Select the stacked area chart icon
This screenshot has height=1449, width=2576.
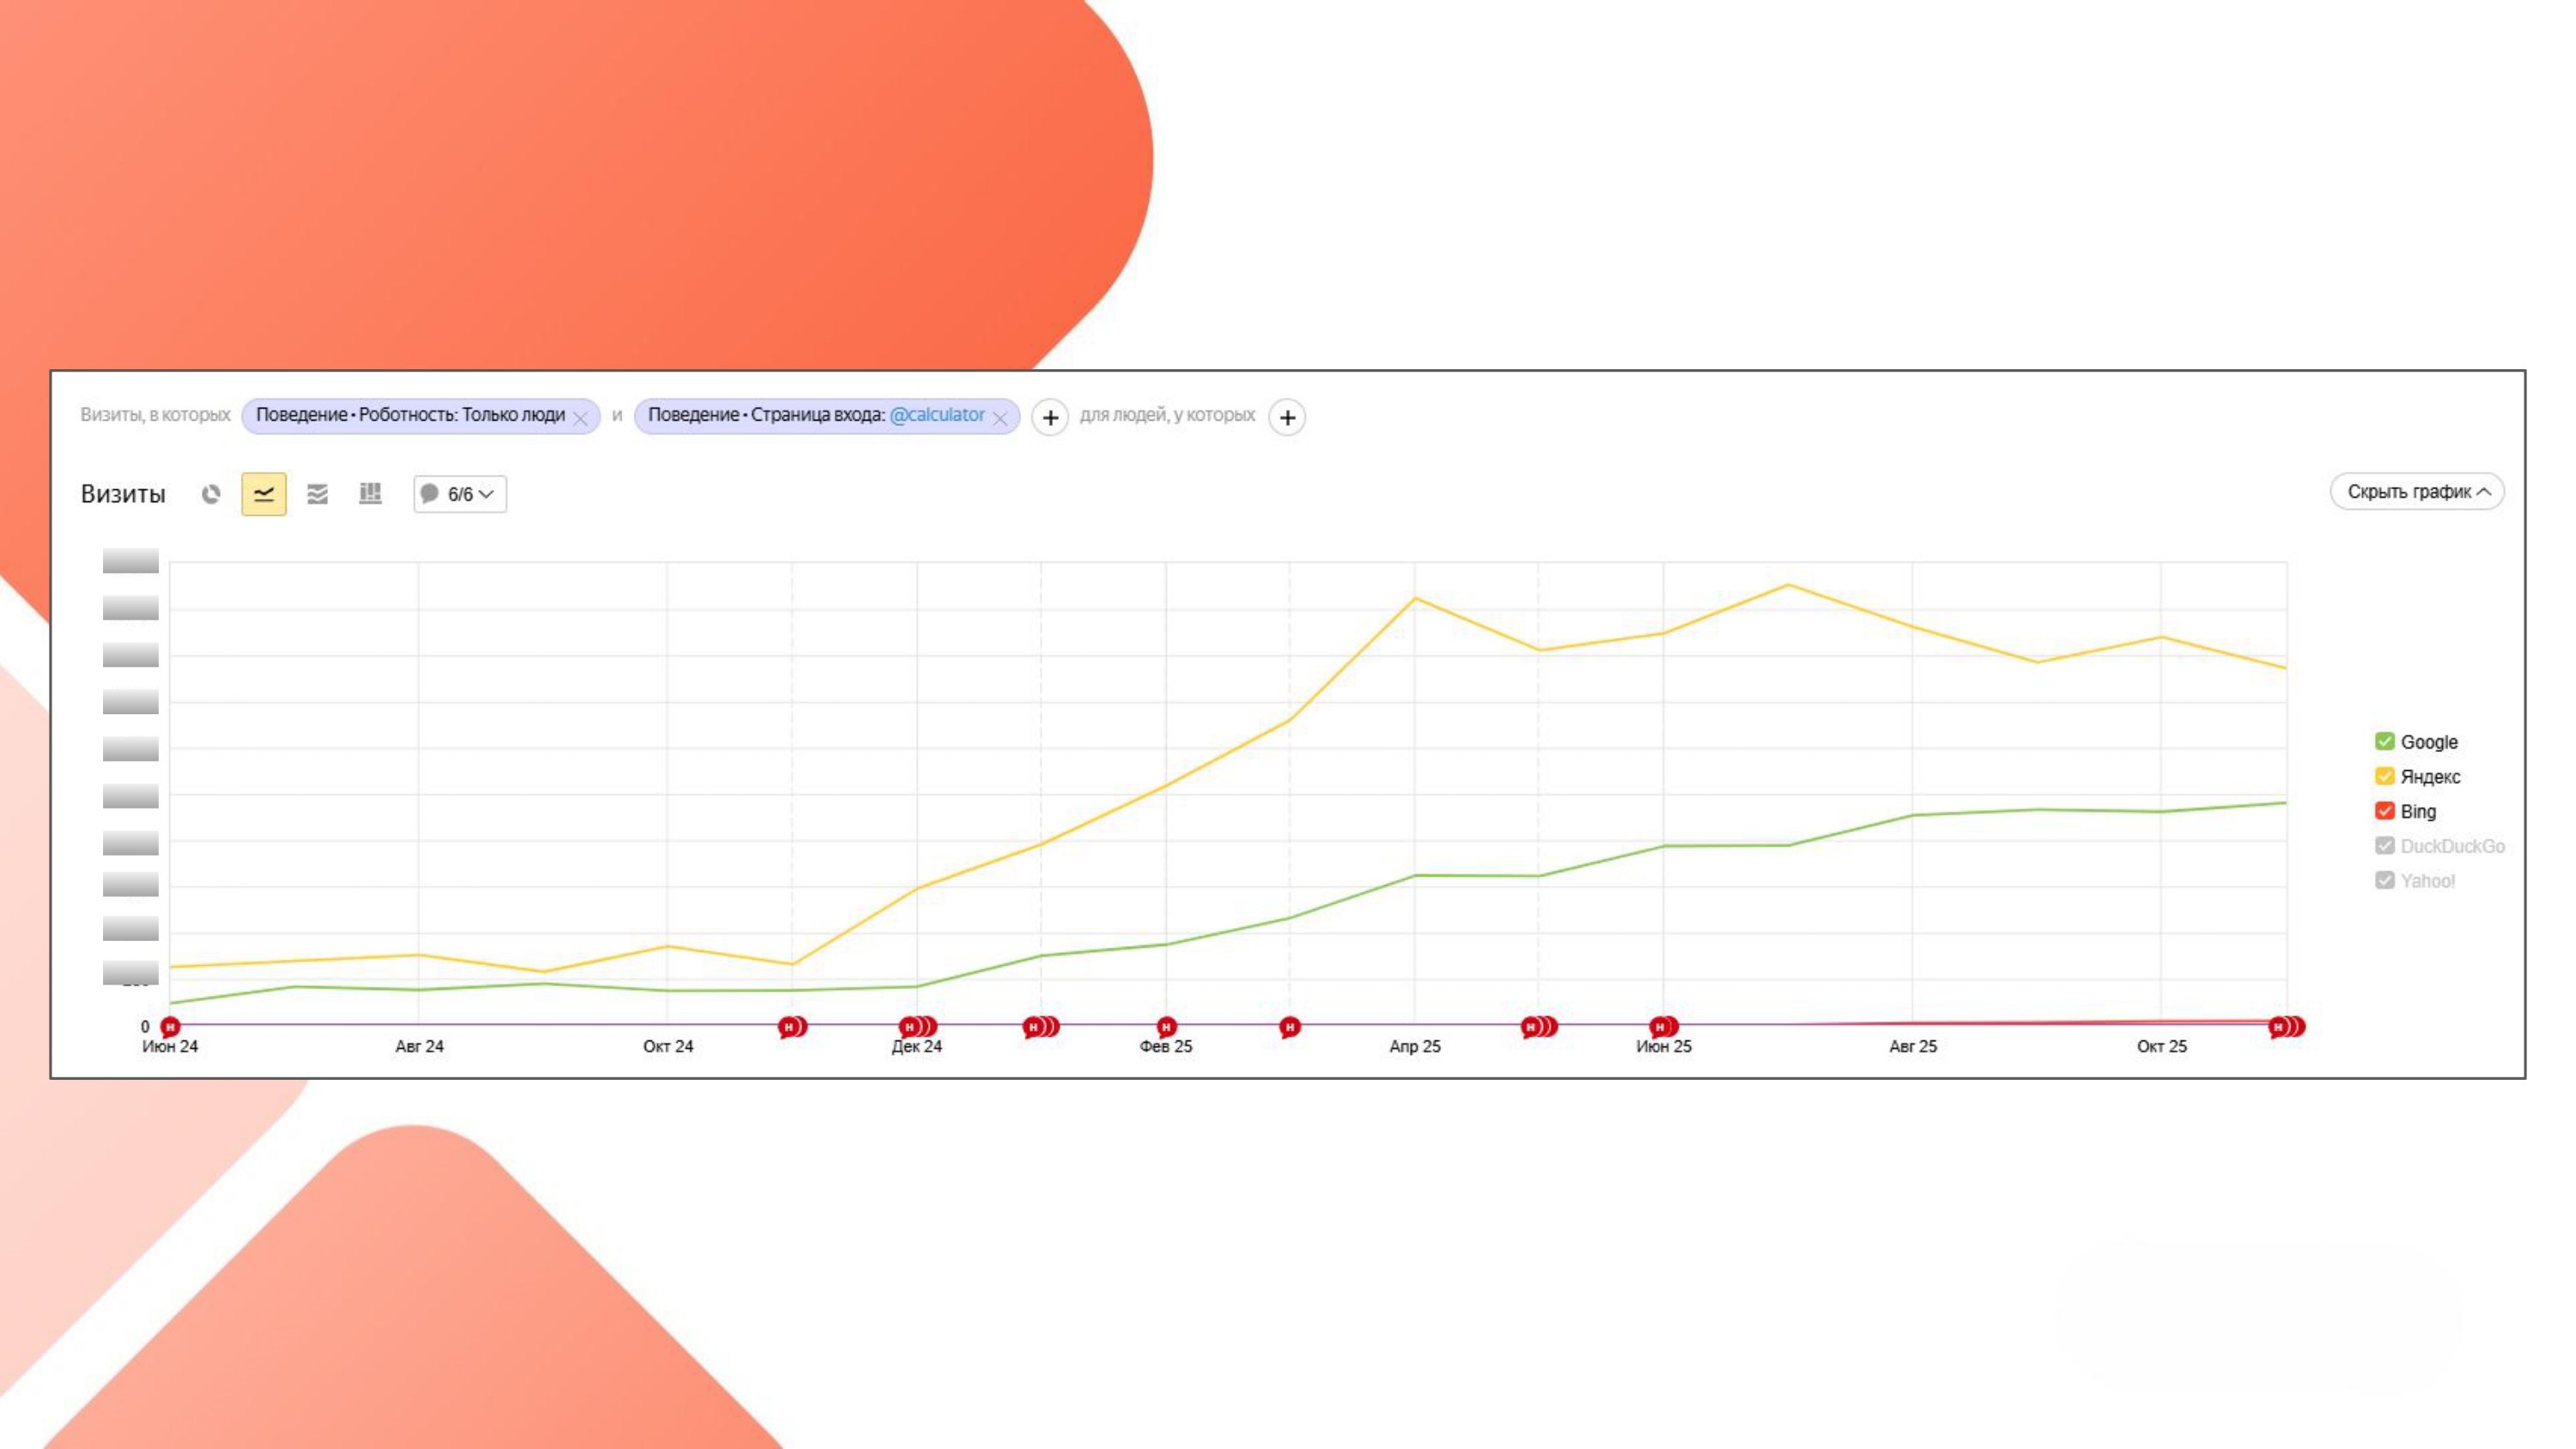[x=317, y=494]
